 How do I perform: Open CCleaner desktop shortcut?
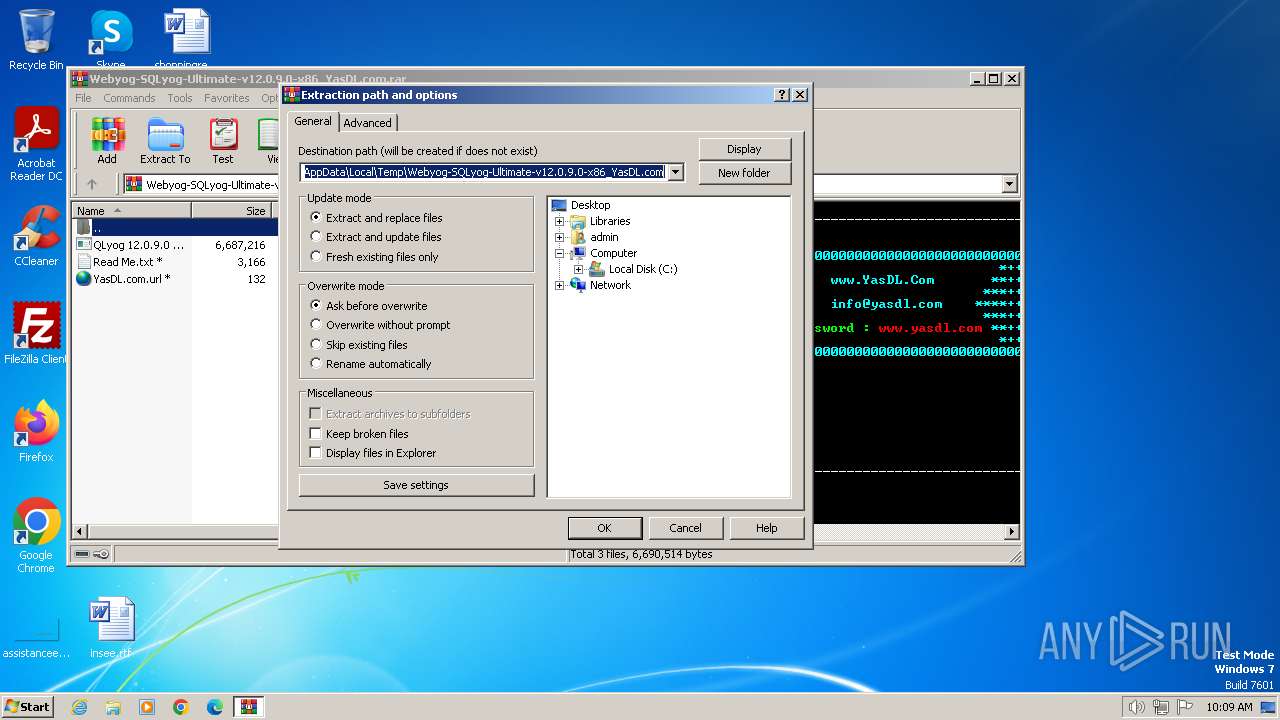[x=36, y=236]
